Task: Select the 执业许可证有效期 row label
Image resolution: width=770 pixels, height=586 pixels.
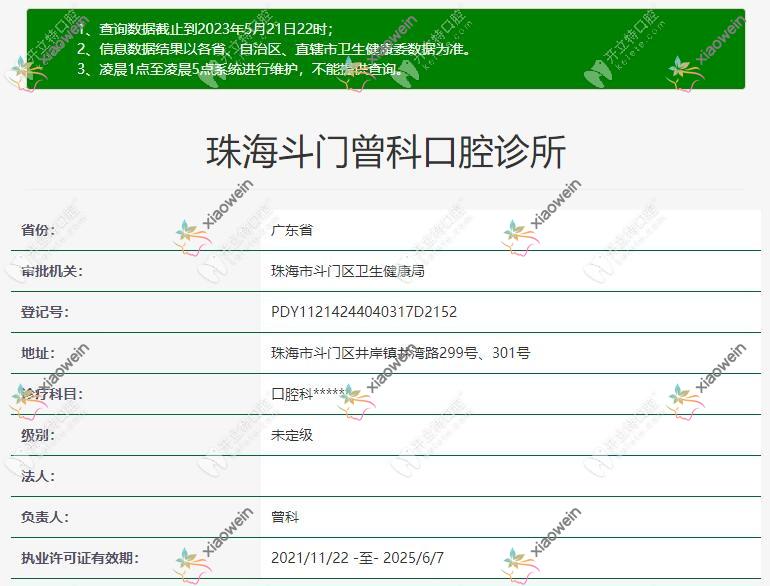Action: click(80, 558)
